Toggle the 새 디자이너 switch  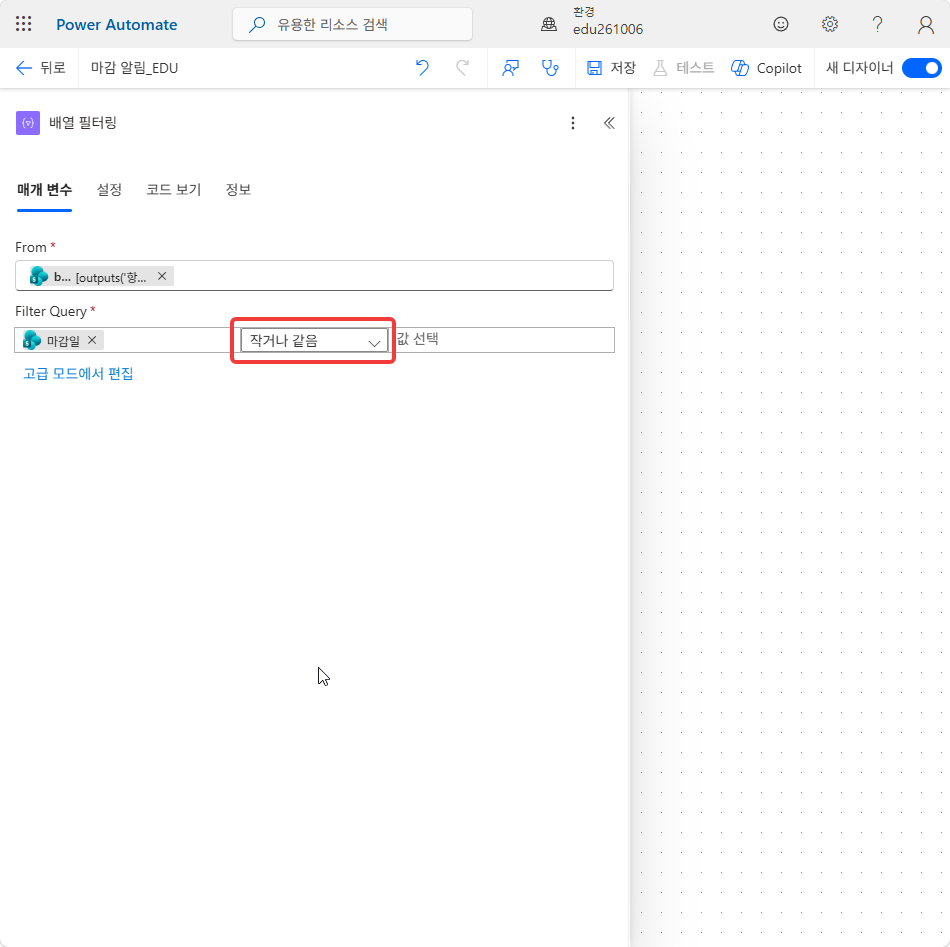pos(921,68)
